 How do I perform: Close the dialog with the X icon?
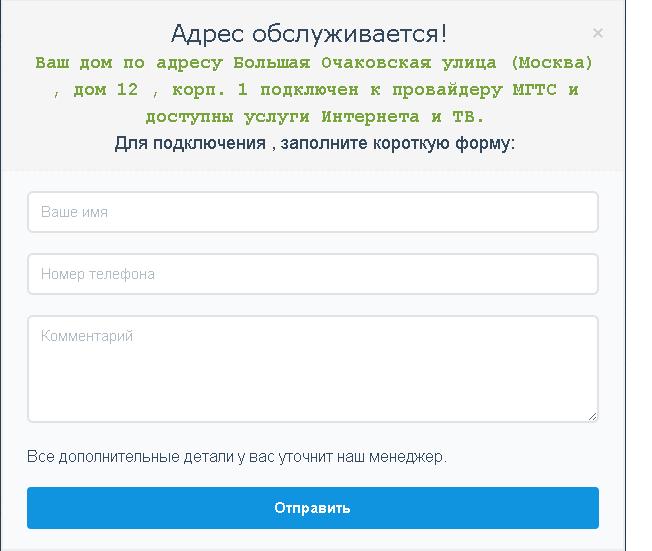pyautogui.click(x=598, y=33)
